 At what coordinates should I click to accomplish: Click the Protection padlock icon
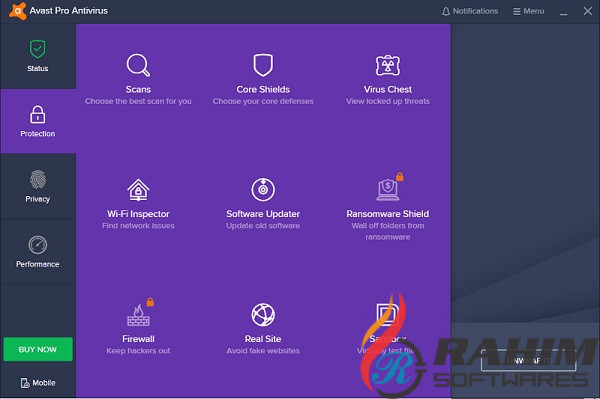click(38, 114)
